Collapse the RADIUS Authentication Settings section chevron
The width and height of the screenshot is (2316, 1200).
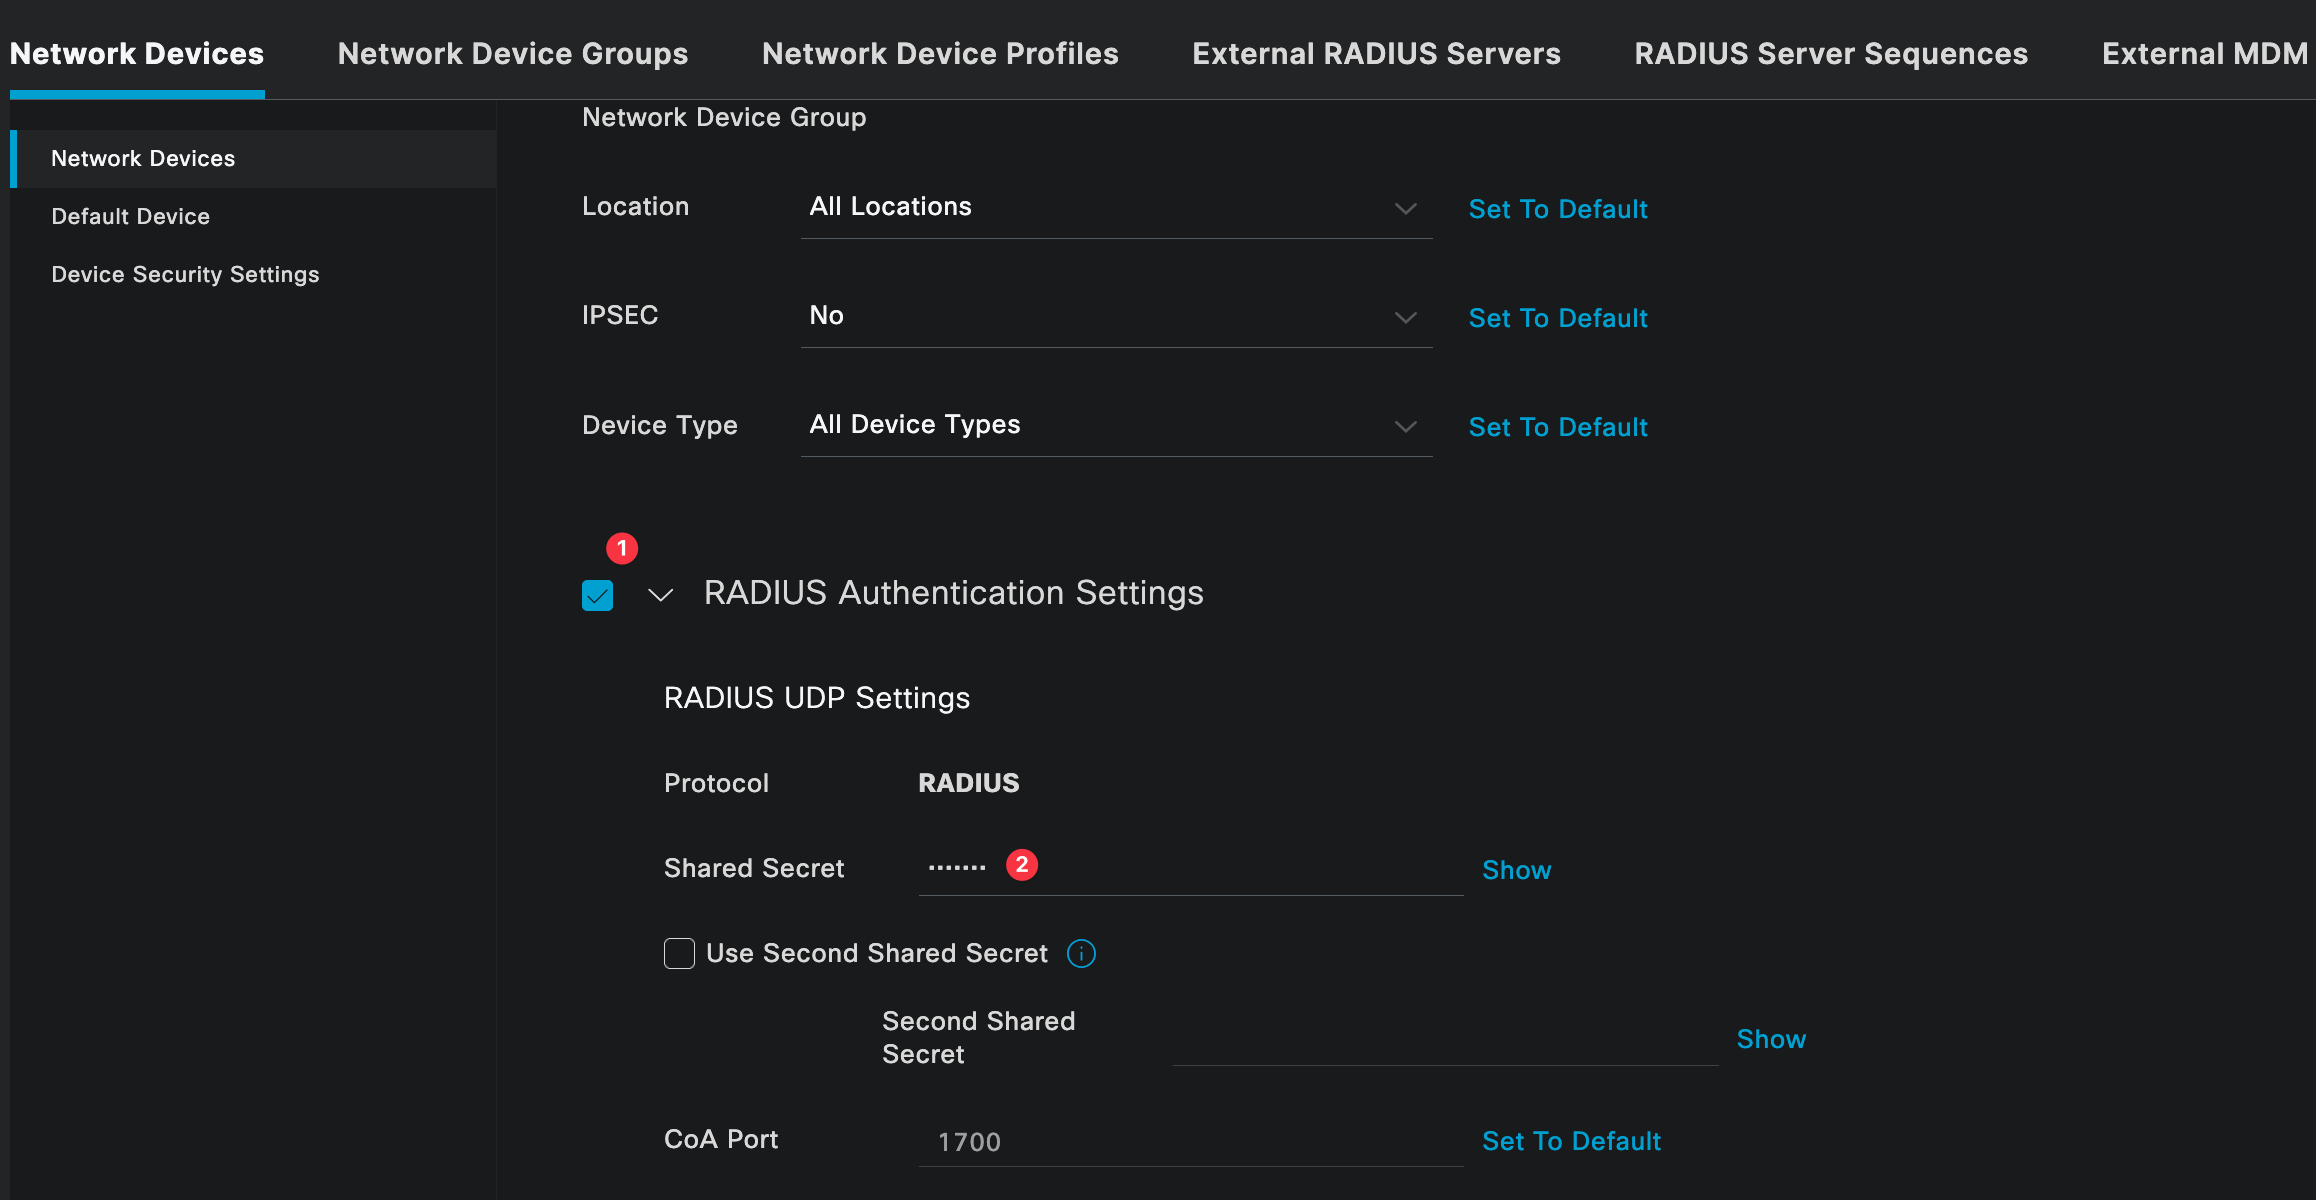coord(661,595)
